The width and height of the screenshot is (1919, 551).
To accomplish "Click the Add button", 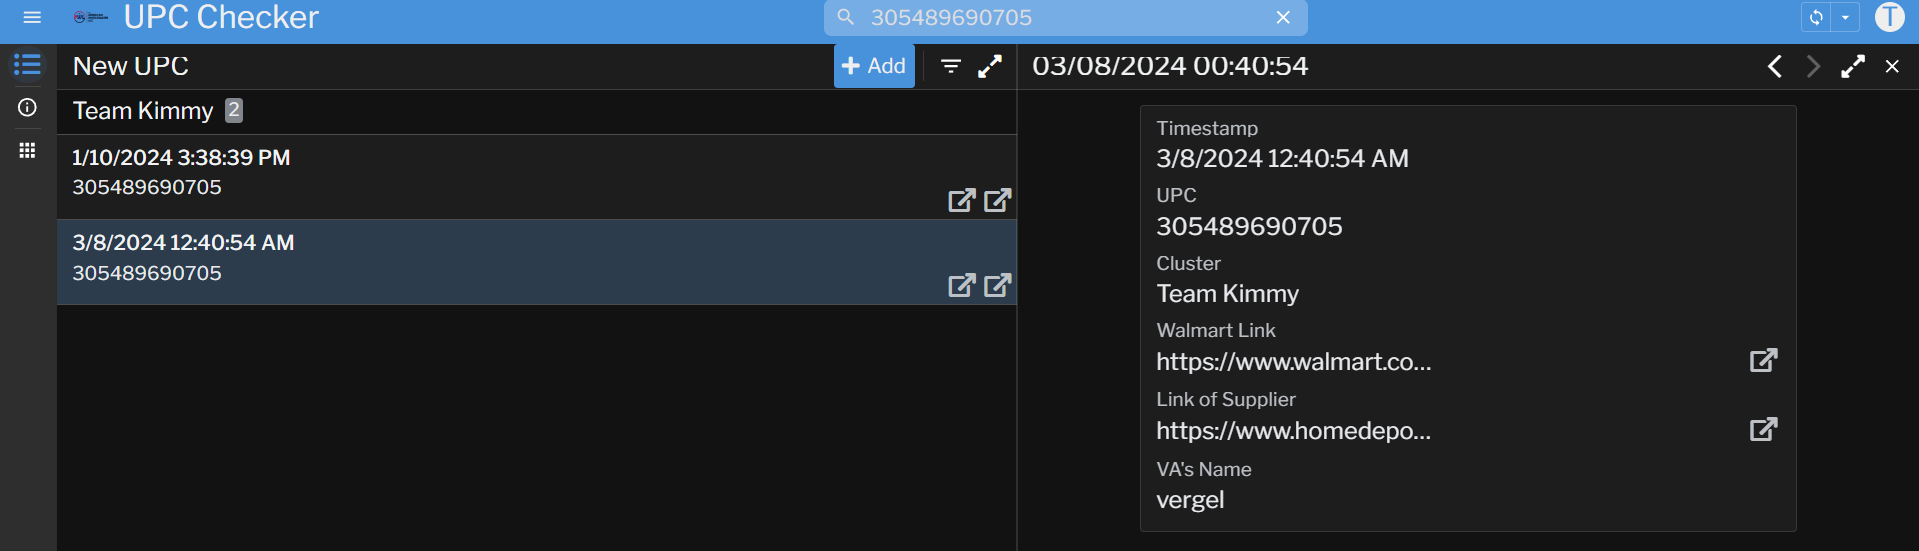I will [x=874, y=66].
